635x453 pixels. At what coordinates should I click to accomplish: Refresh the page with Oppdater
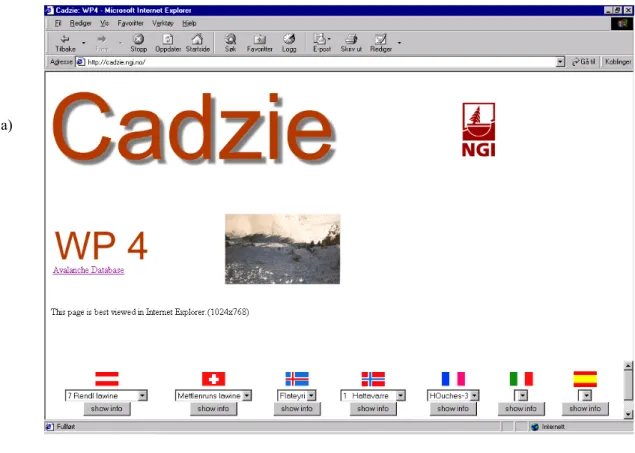click(x=168, y=43)
